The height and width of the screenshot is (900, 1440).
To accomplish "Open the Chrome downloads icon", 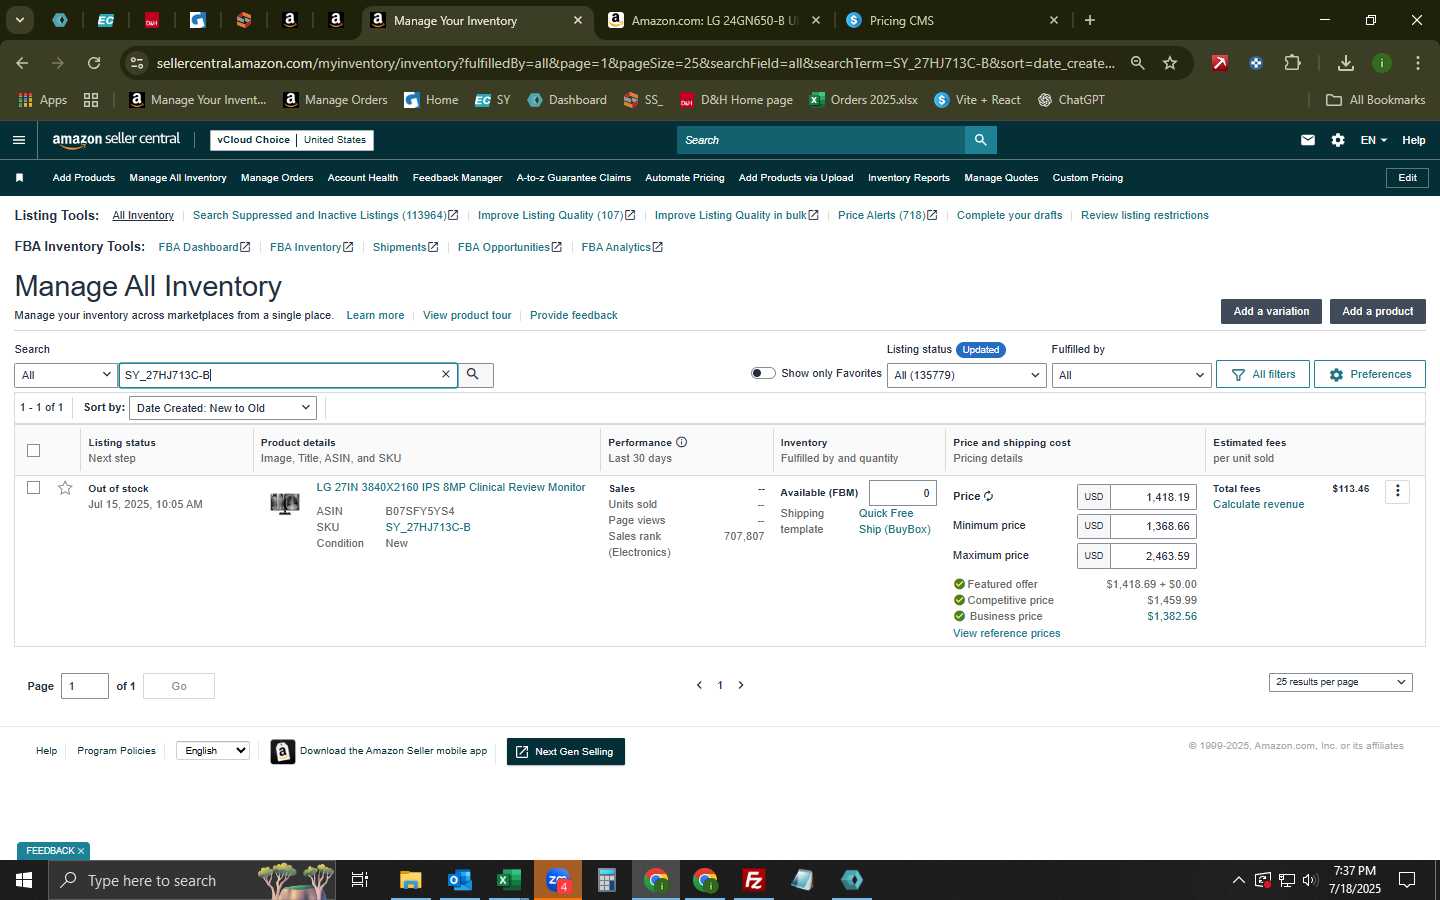I will (x=1346, y=63).
